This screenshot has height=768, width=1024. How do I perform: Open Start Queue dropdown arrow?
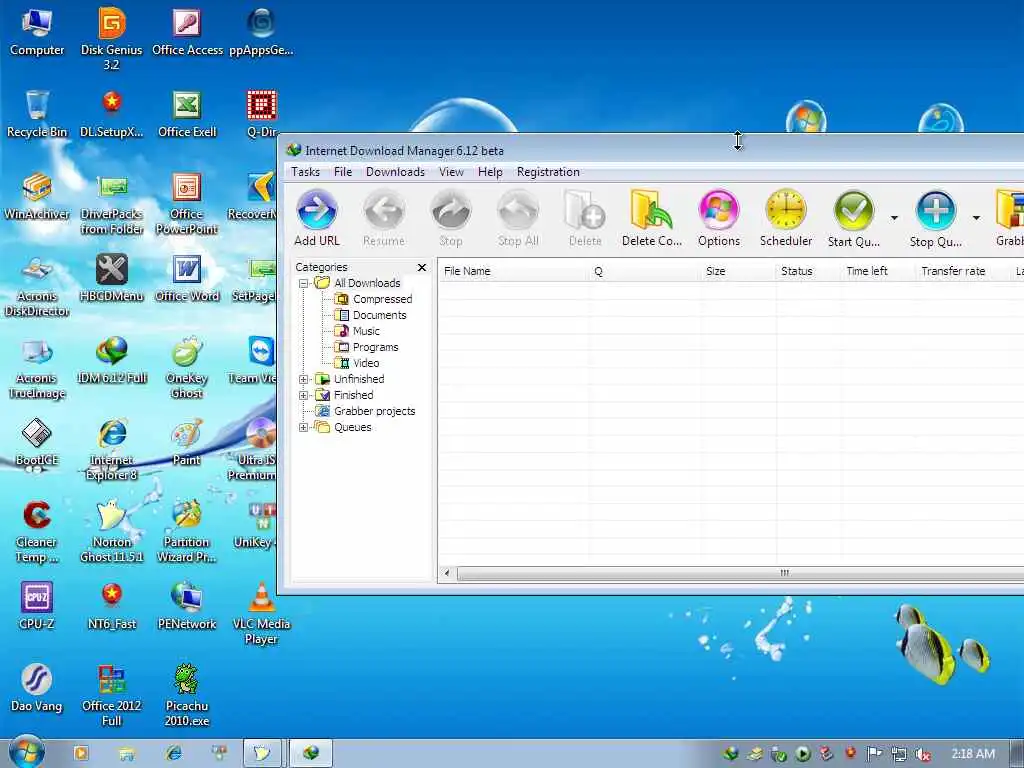point(894,218)
